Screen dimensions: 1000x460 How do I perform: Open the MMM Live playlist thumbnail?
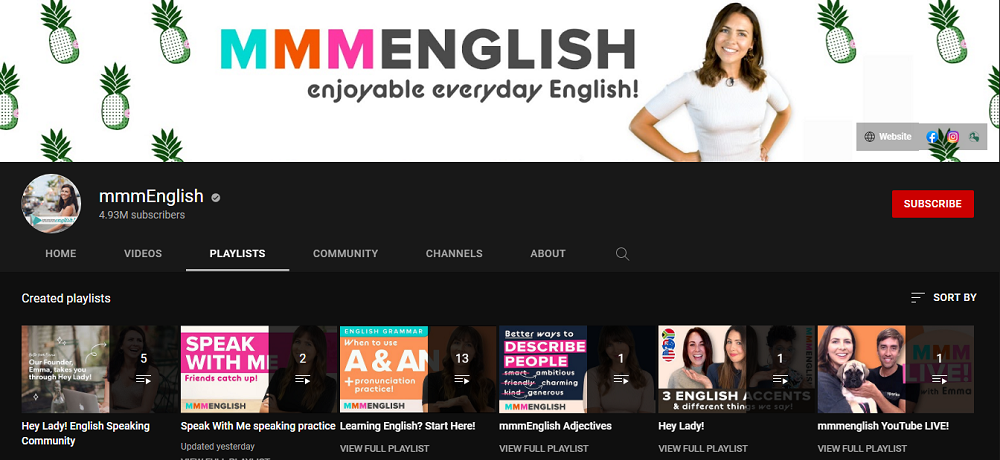[x=895, y=369]
